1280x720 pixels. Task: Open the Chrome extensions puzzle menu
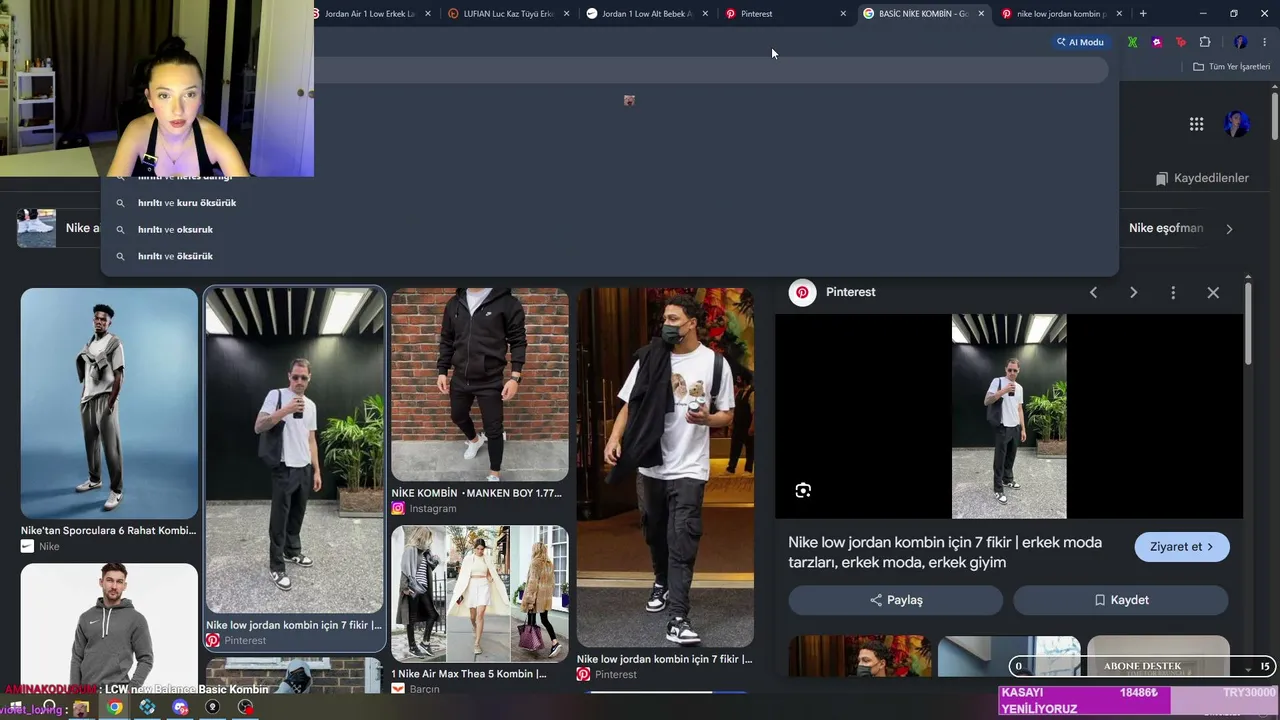1205,42
